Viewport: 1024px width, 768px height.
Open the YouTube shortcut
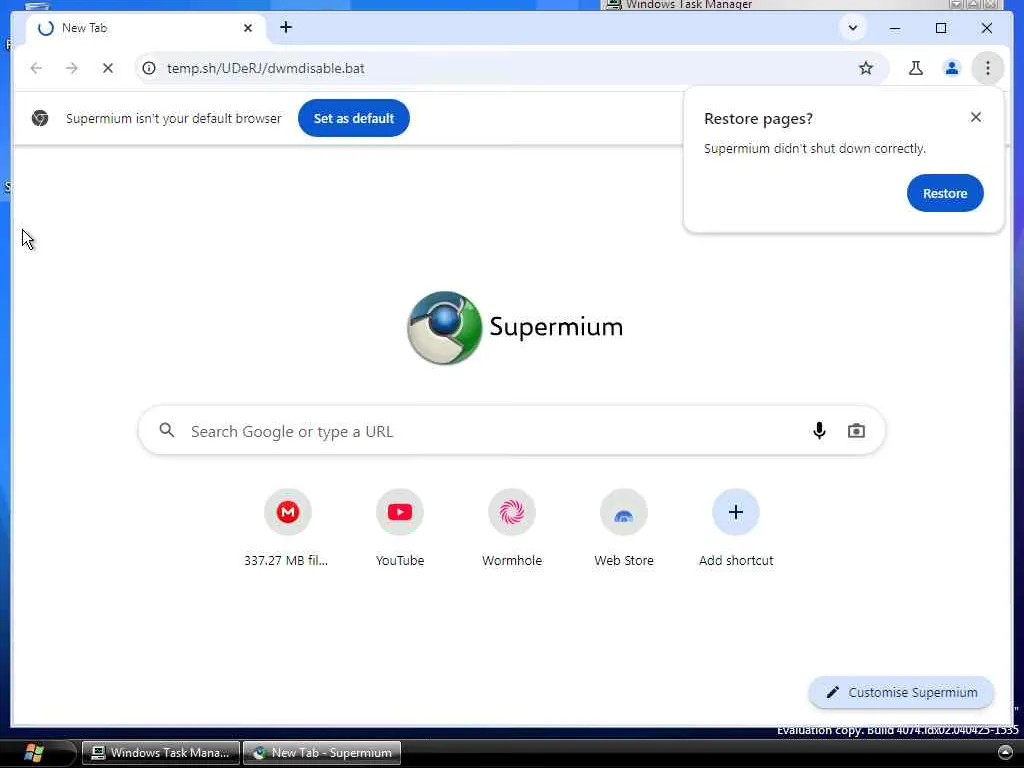(400, 528)
